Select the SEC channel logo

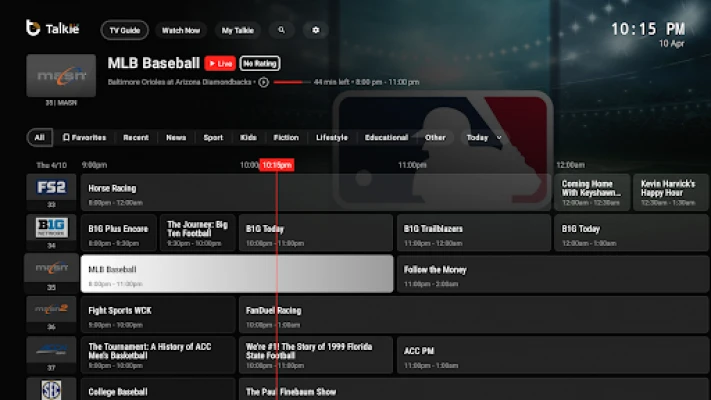51,388
